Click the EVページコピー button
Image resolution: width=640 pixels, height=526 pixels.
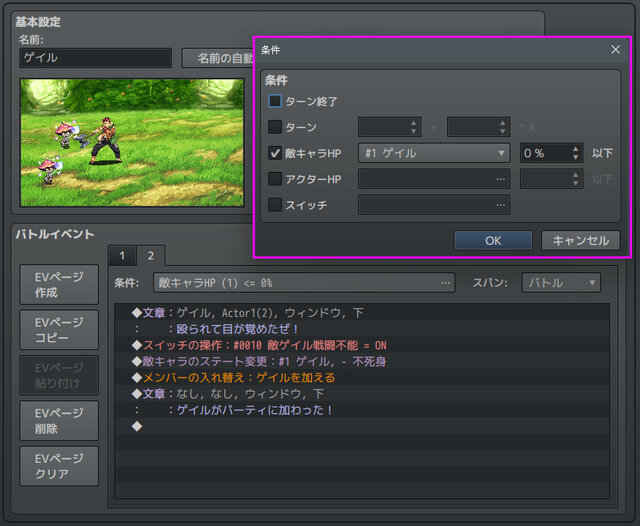click(59, 330)
